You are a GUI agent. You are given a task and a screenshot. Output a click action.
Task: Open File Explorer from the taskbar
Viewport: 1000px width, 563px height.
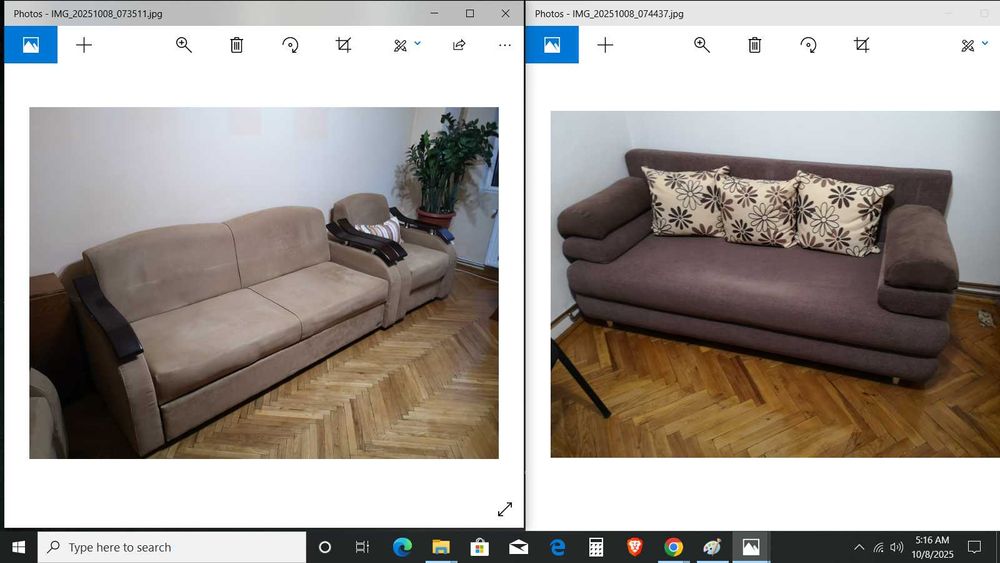441,547
